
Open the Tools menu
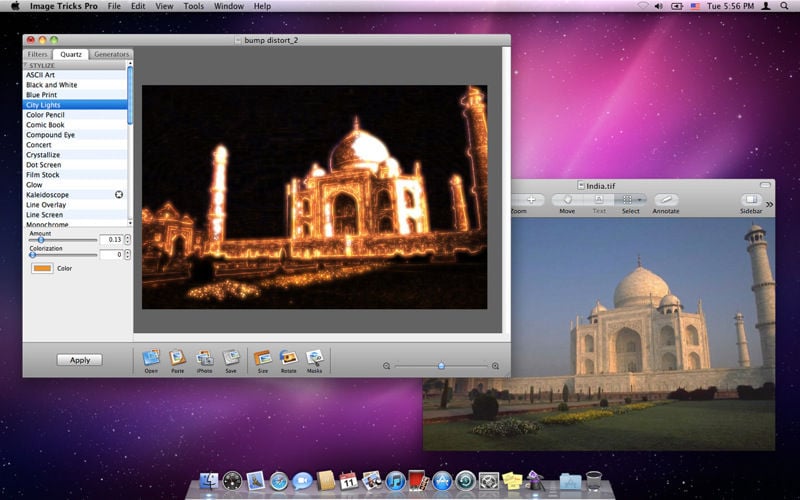point(193,6)
